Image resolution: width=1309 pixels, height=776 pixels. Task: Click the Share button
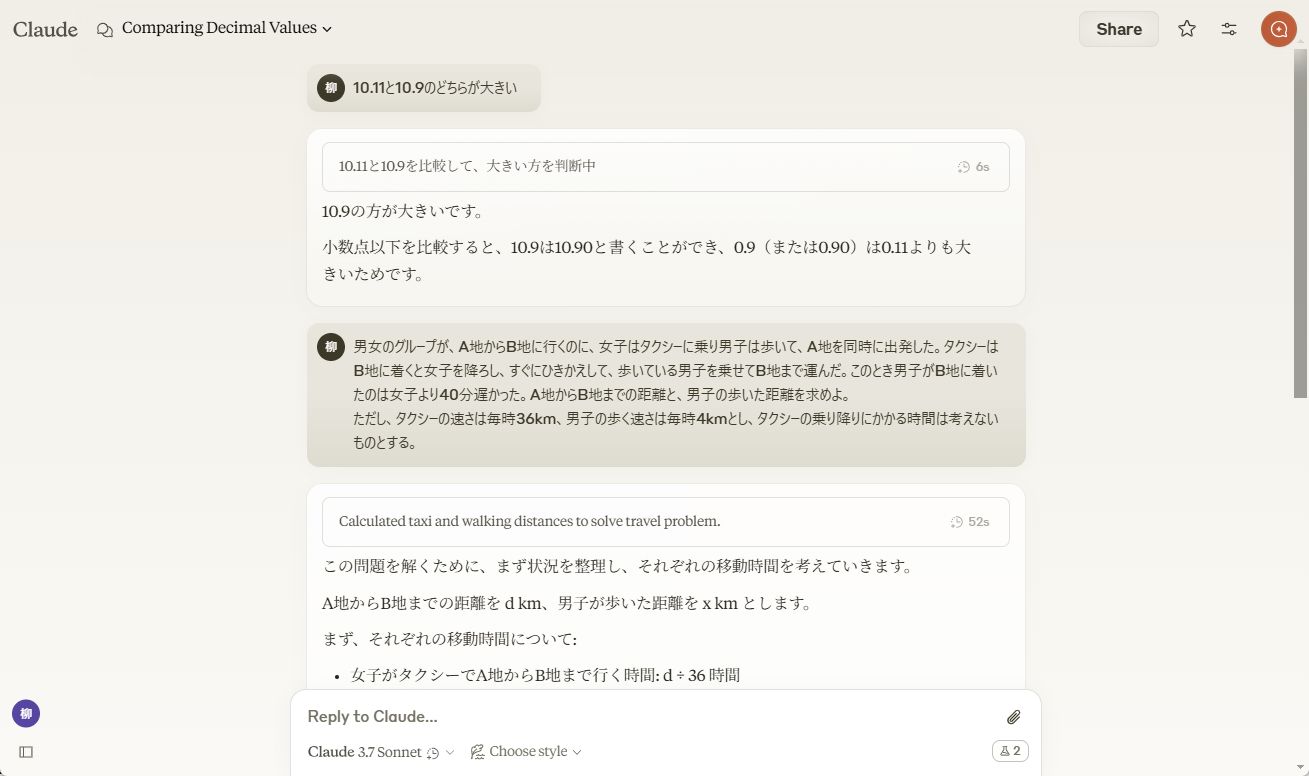click(x=1118, y=29)
